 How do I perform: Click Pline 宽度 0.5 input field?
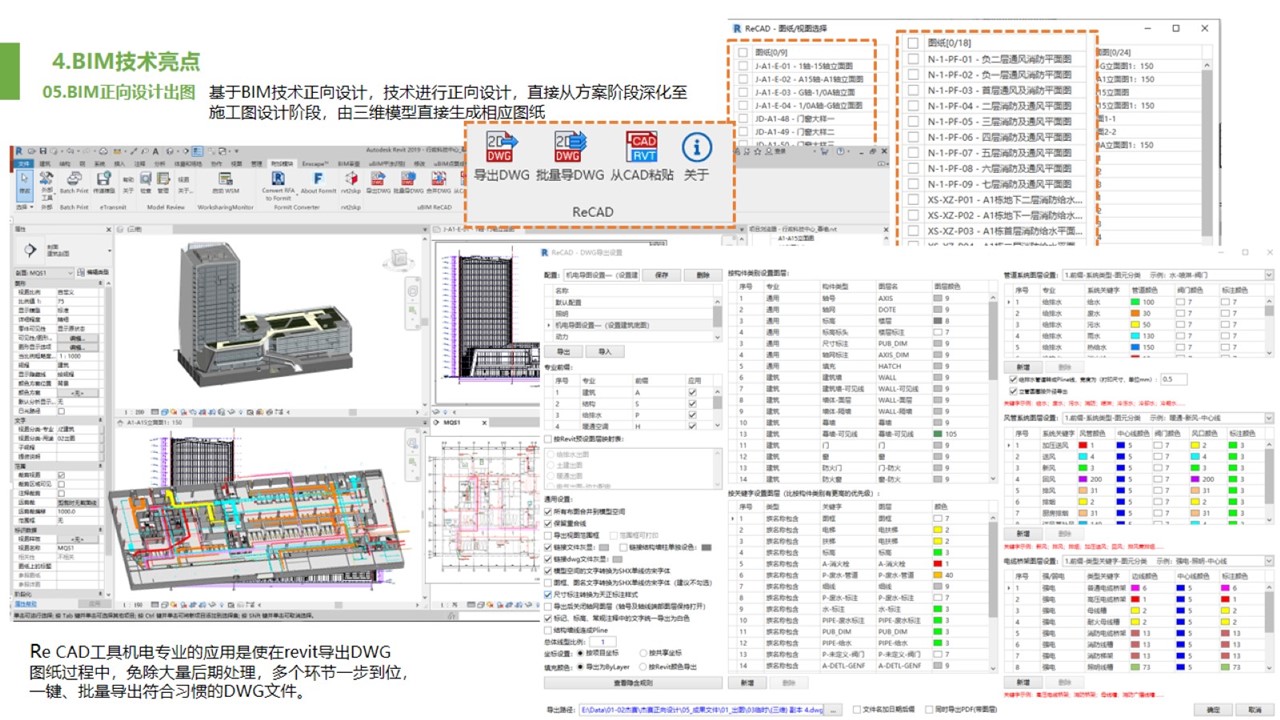[x=1173, y=379]
